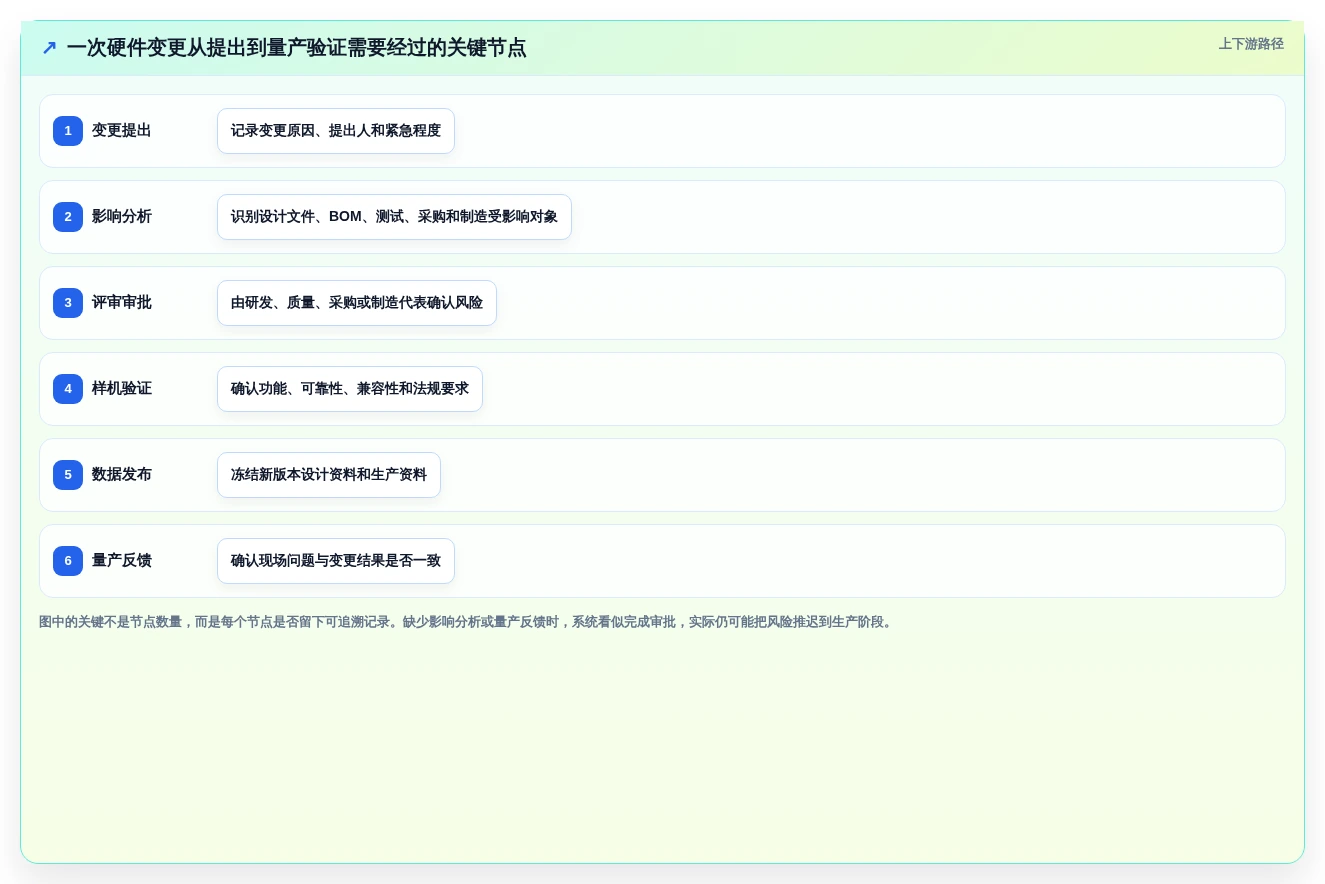Click the 记录变更原因、提出人和紧急程度 box

pos(336,131)
